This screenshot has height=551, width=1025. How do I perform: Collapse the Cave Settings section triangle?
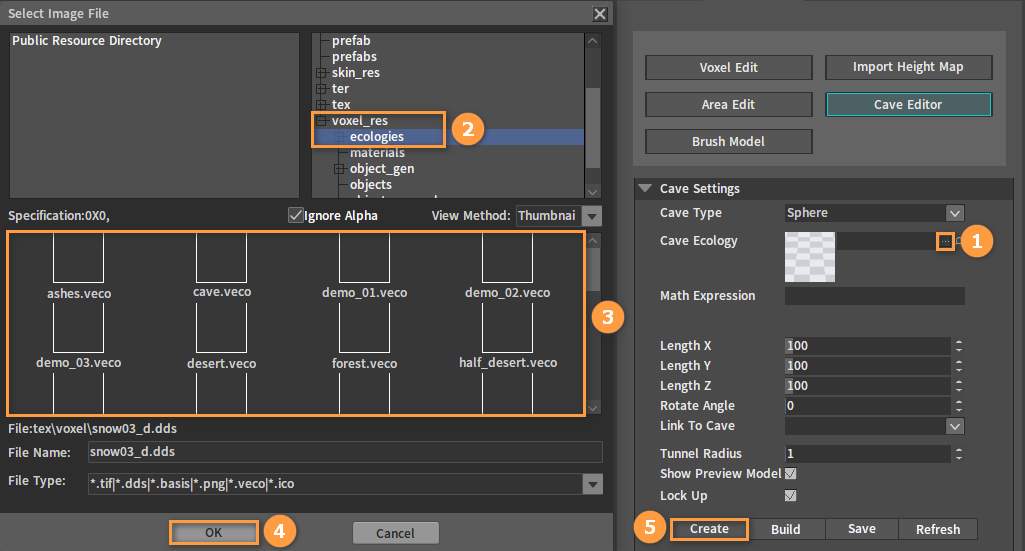pyautogui.click(x=645, y=188)
